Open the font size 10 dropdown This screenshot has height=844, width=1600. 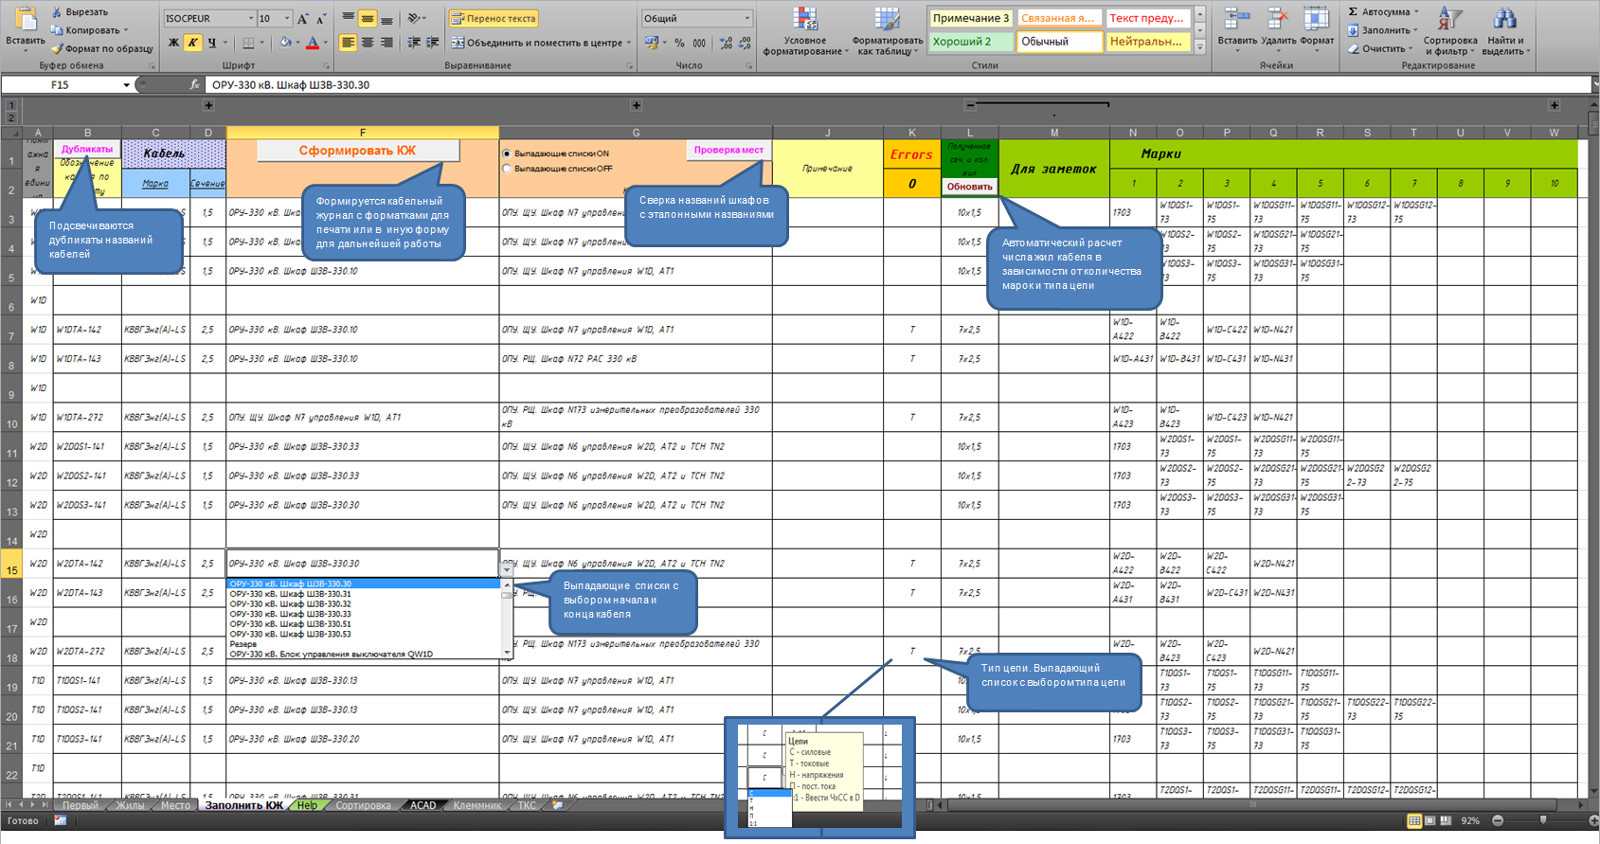[287, 19]
